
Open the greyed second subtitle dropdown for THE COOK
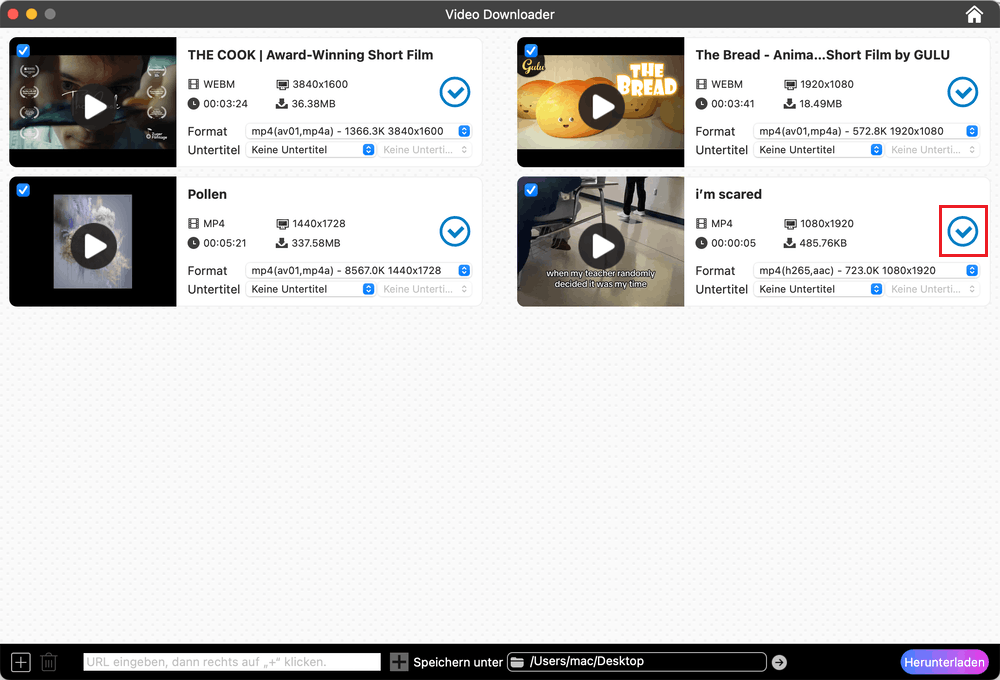(x=425, y=150)
